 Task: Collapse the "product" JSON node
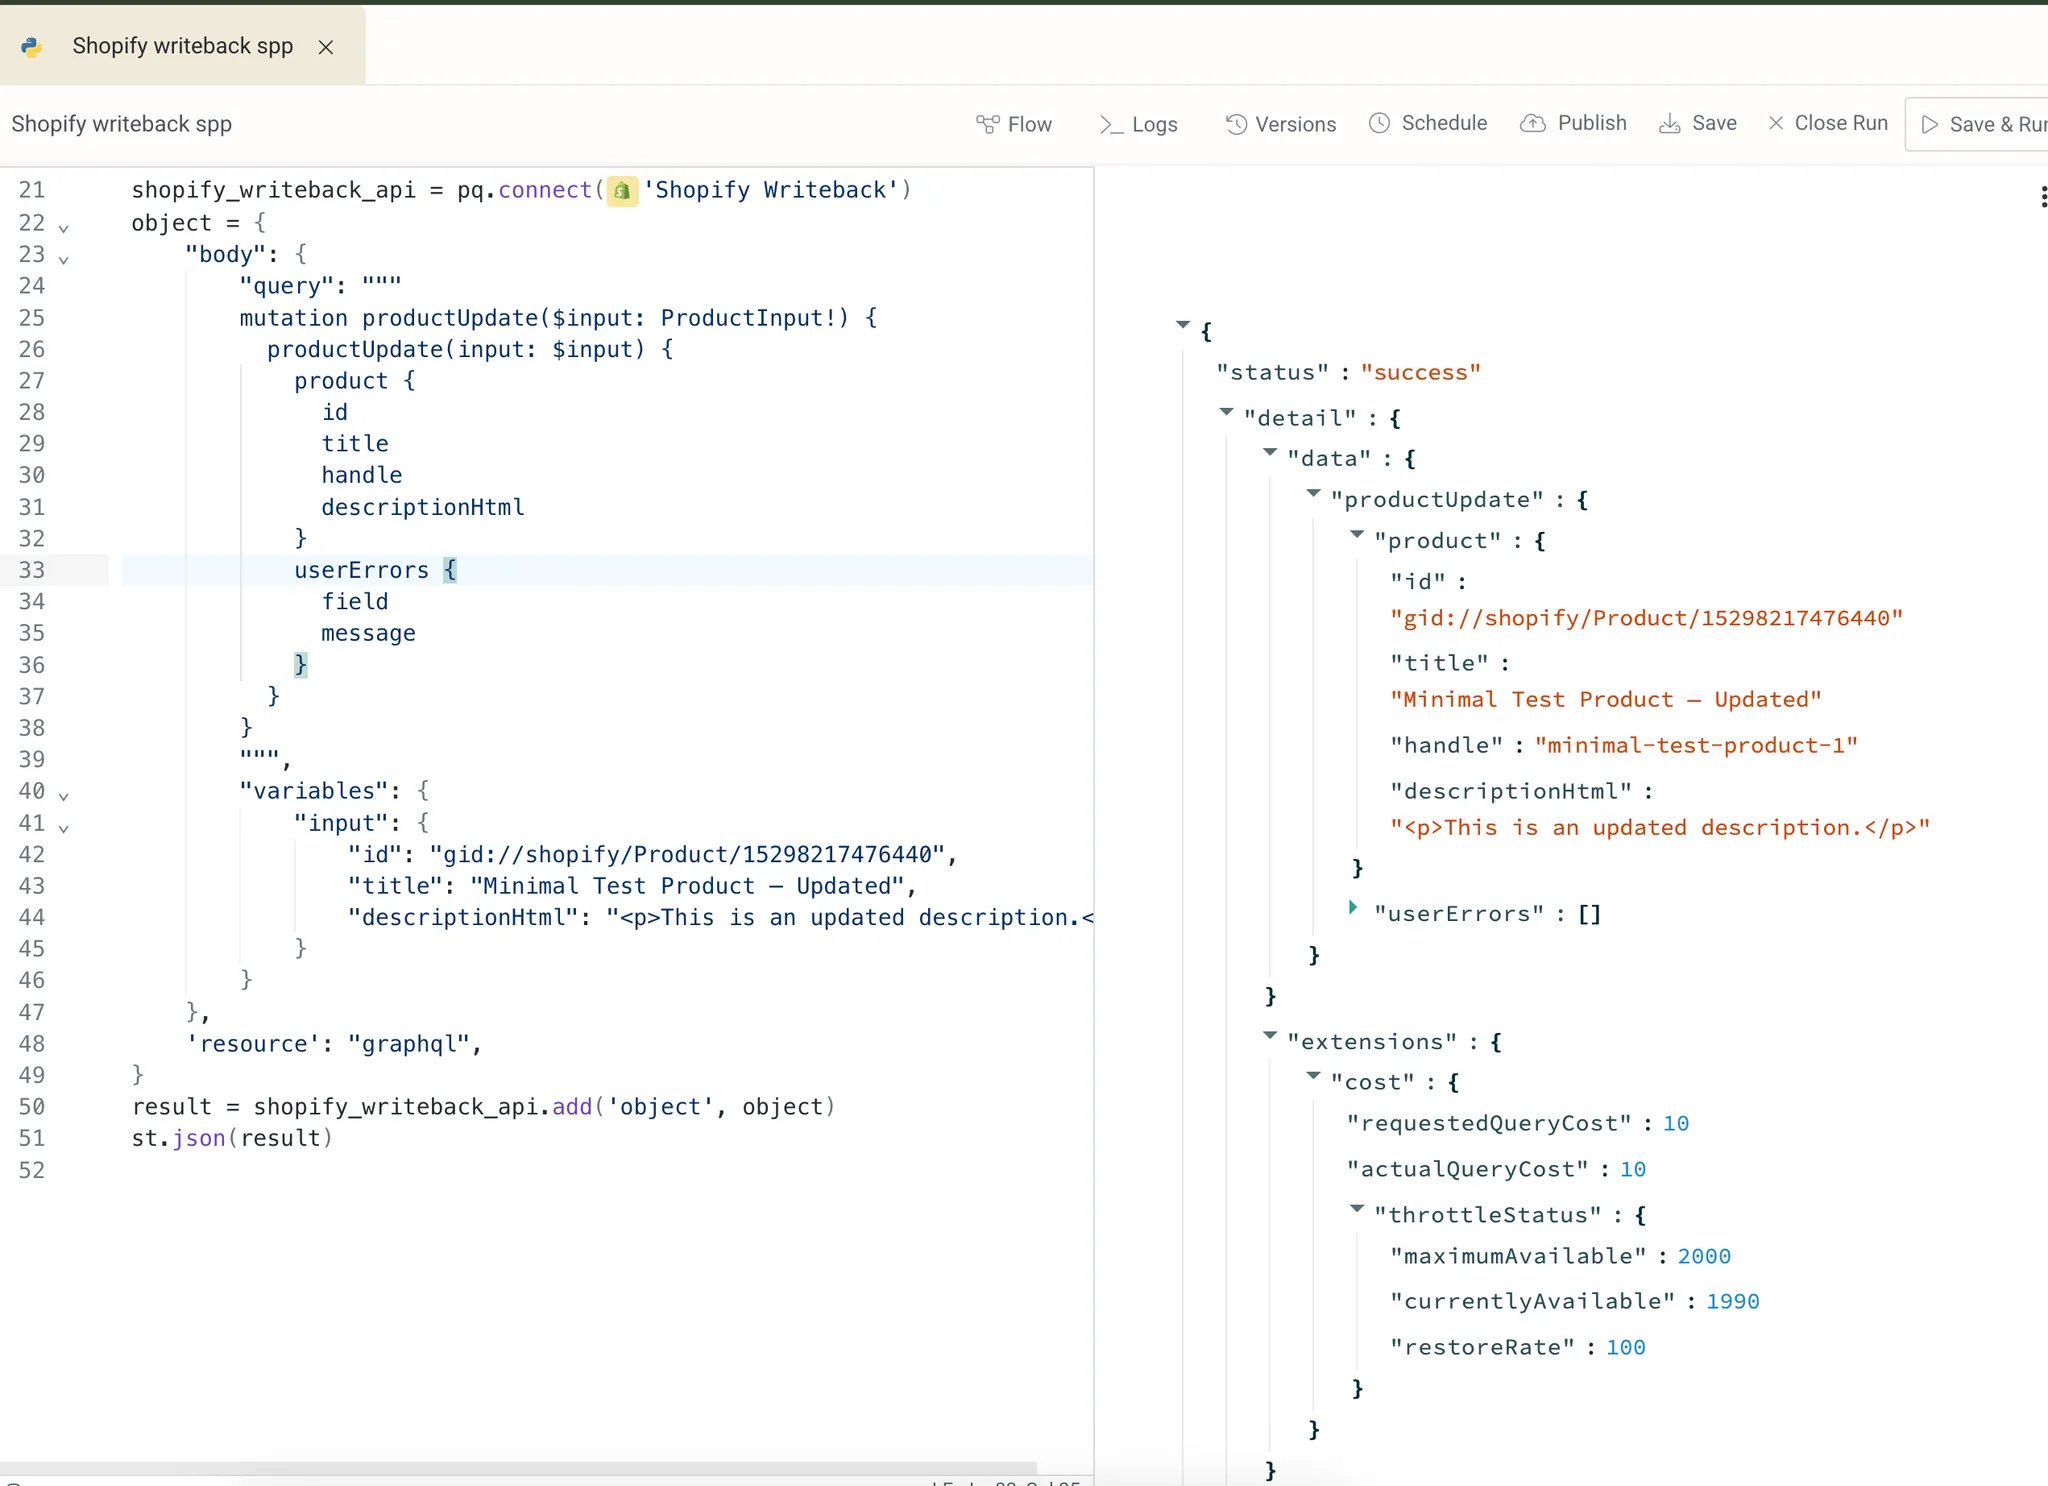tap(1357, 535)
